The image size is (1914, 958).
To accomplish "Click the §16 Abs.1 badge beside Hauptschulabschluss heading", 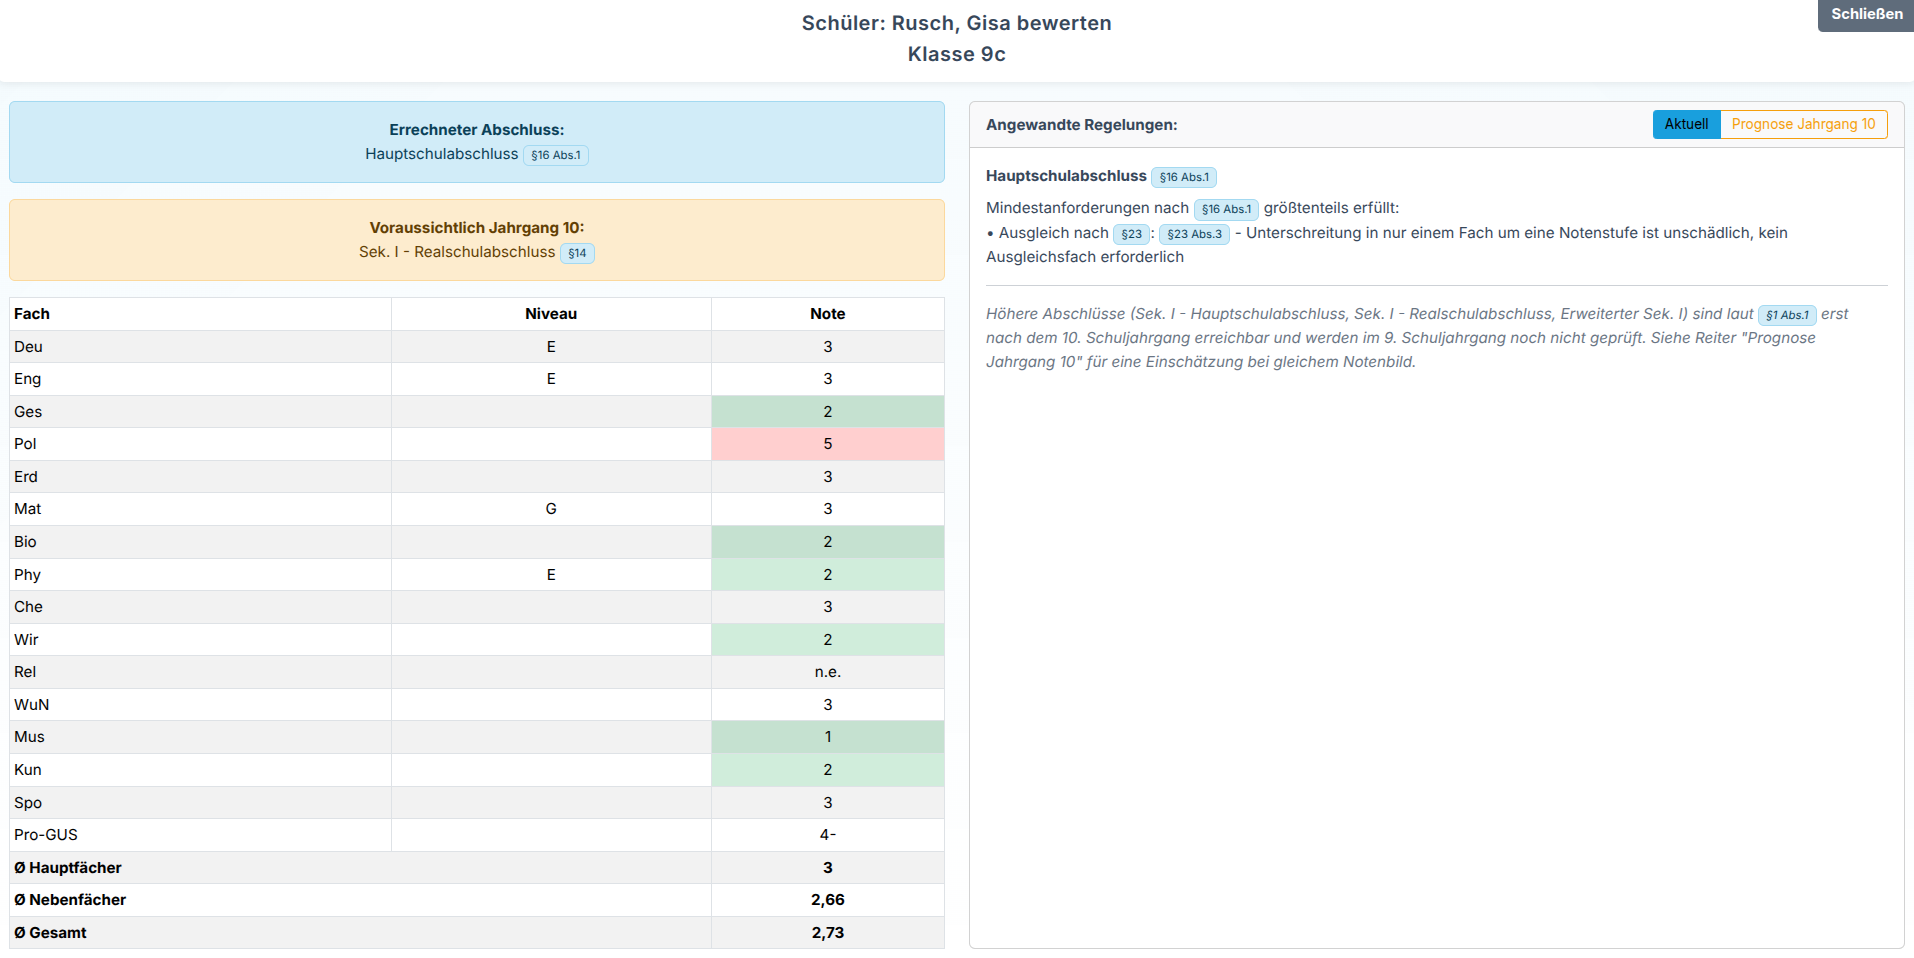I will [x=1184, y=177].
